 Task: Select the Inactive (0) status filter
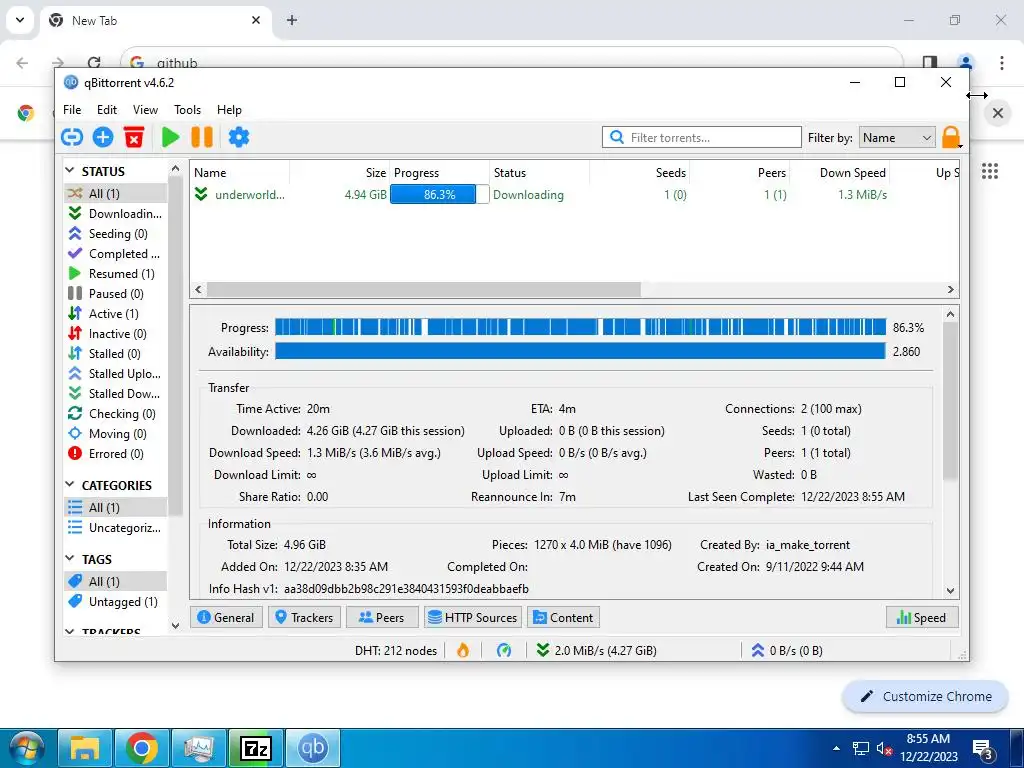click(115, 334)
